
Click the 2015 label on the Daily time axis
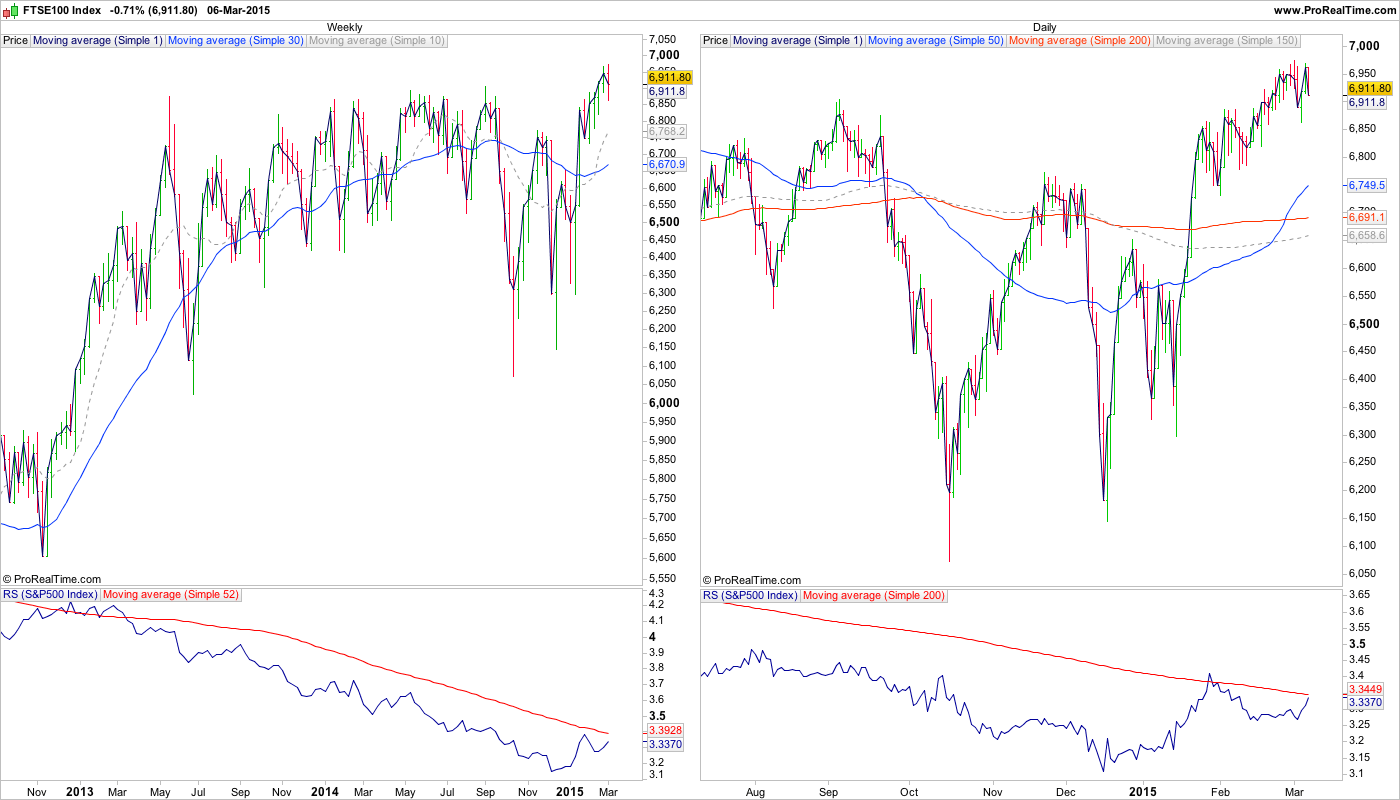pyautogui.click(x=1144, y=792)
